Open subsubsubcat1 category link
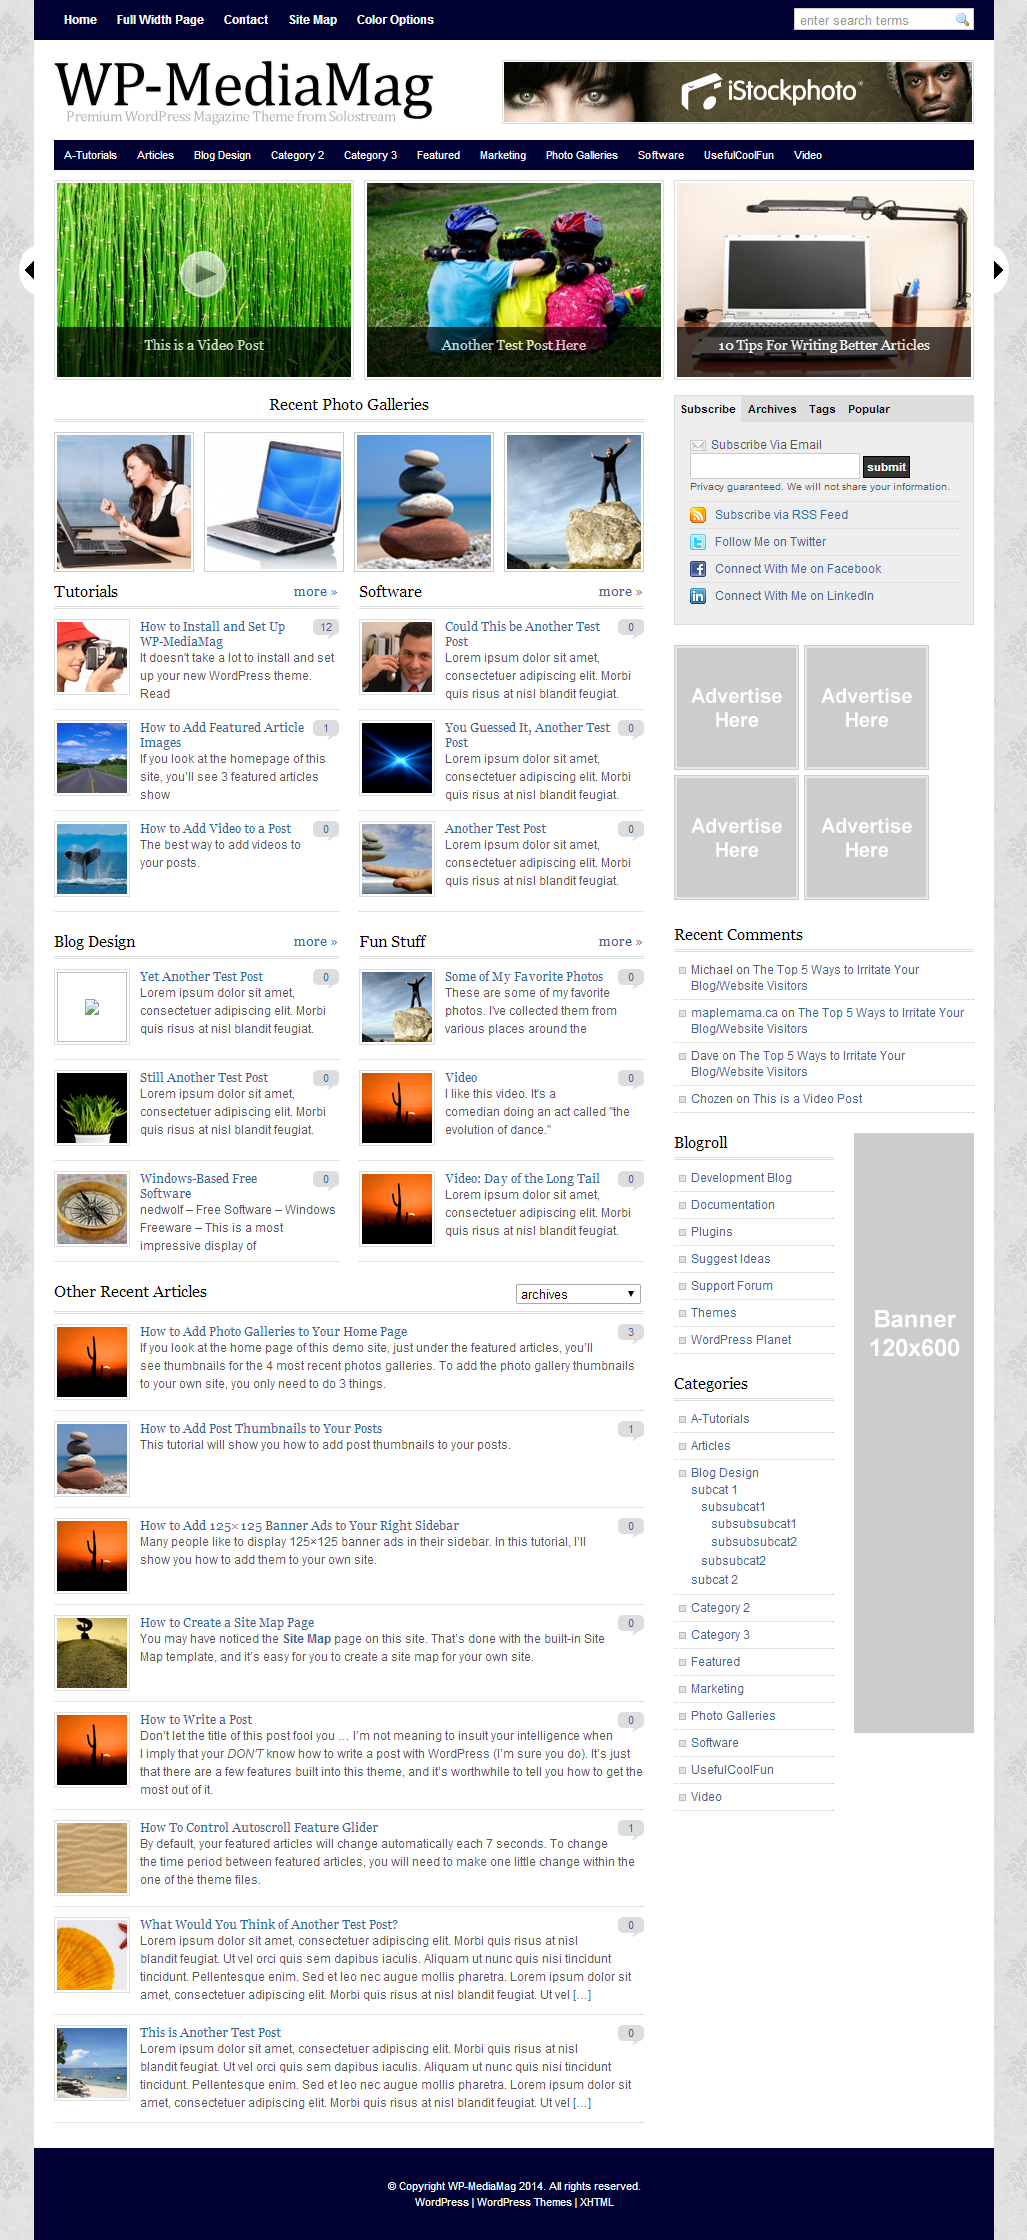Image resolution: width=1027 pixels, height=2240 pixels. [x=754, y=1524]
